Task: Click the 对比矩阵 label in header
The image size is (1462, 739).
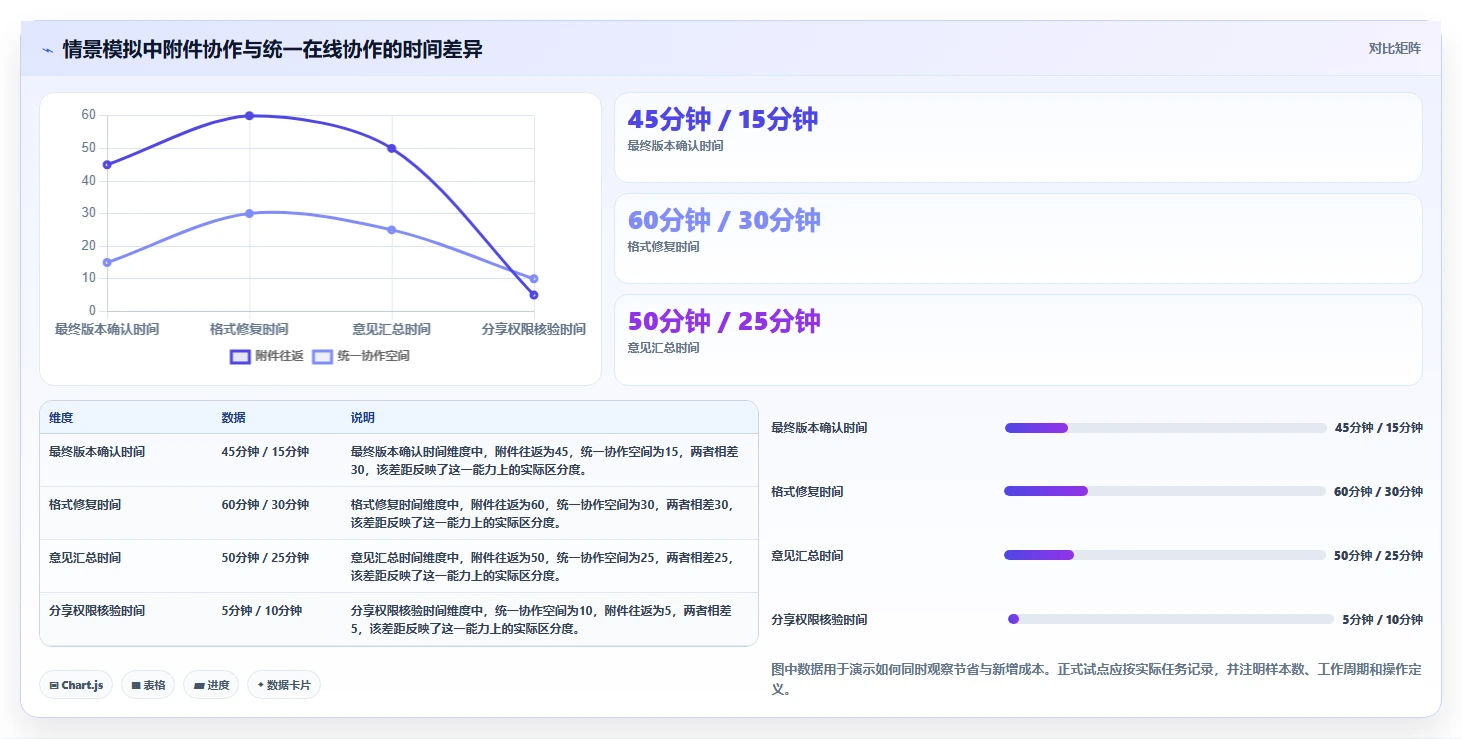Action: (x=1394, y=48)
